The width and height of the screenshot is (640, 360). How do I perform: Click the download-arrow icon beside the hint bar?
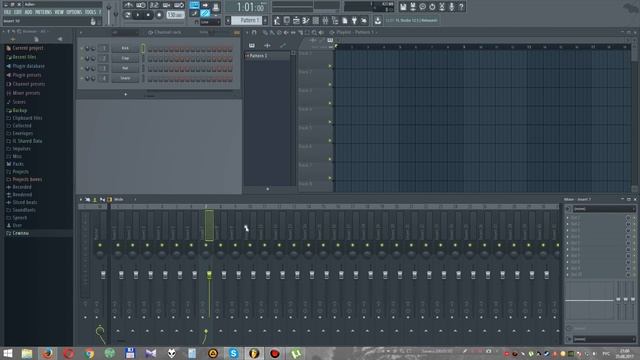point(378,20)
